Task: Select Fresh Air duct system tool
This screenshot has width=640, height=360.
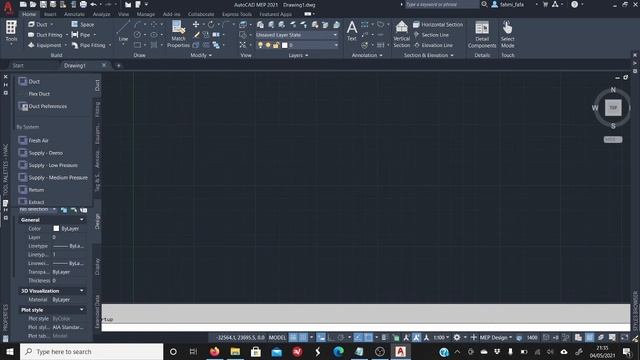Action: coord(33,140)
